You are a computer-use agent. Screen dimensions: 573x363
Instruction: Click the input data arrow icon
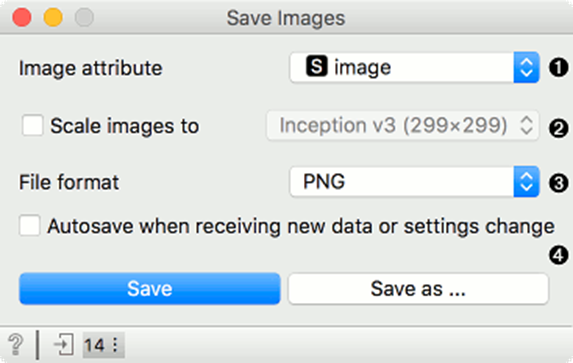[64, 344]
